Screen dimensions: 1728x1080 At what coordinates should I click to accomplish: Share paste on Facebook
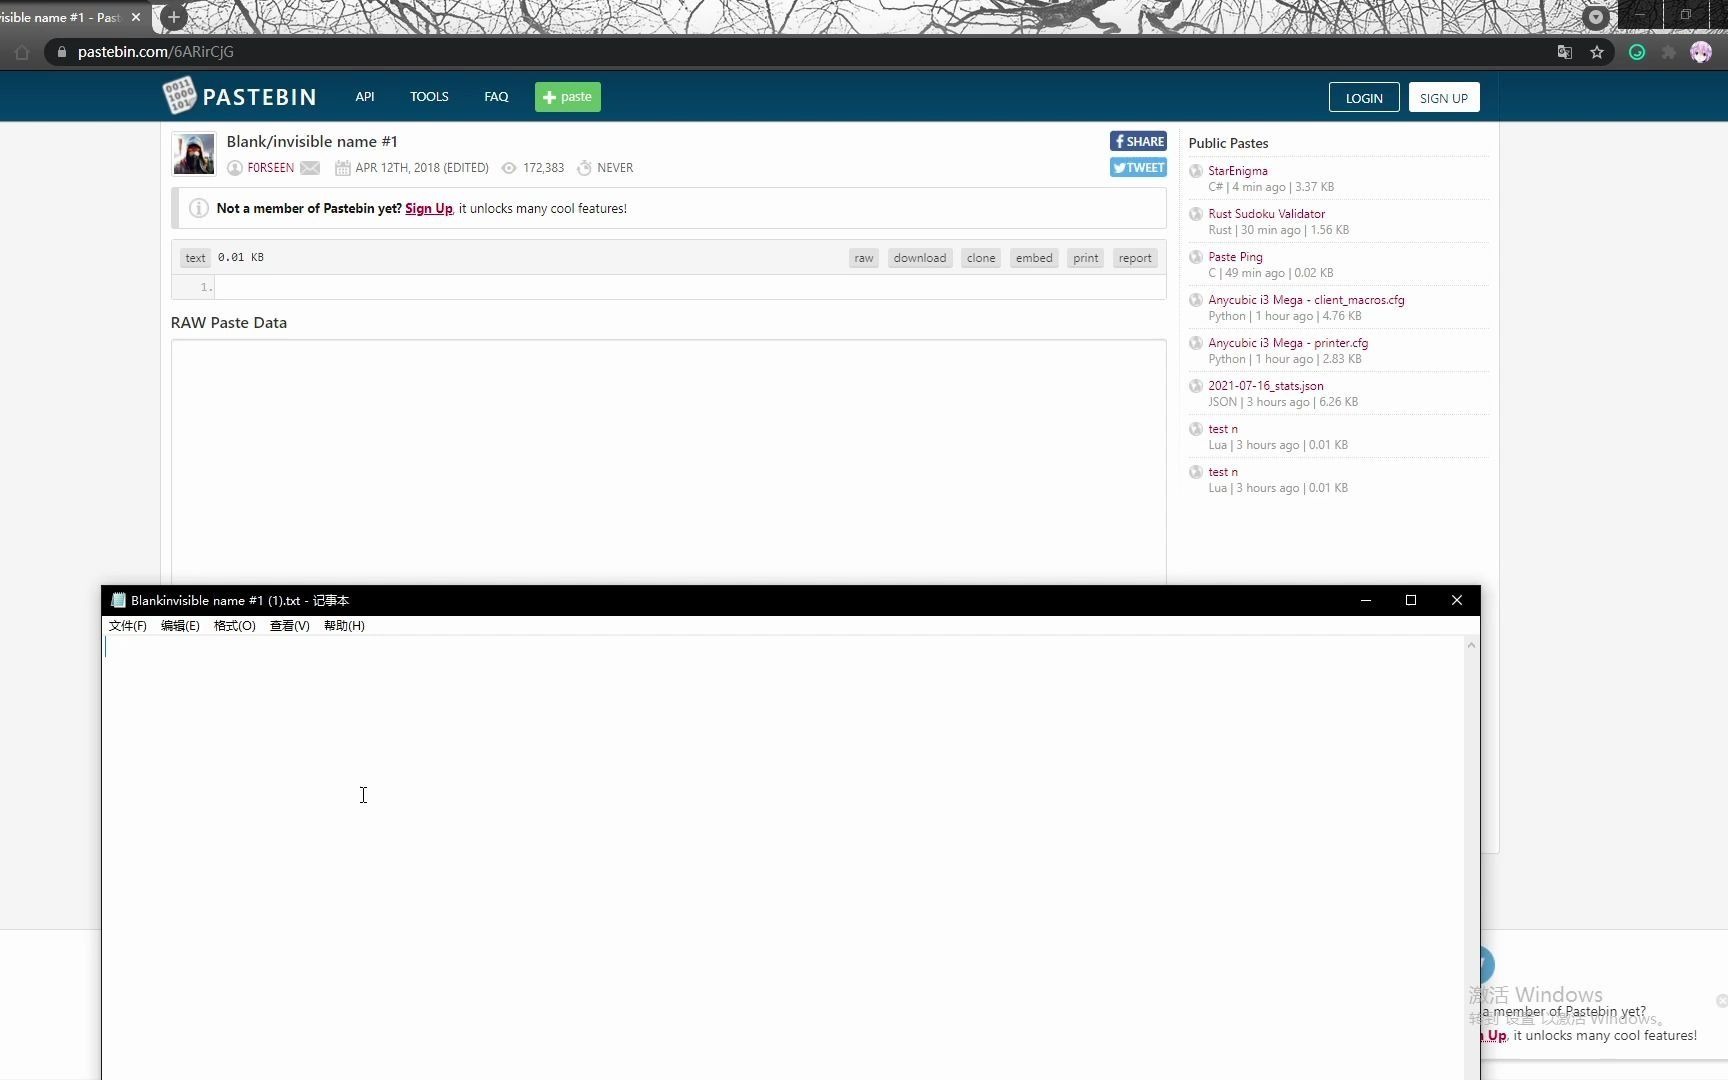[1138, 141]
